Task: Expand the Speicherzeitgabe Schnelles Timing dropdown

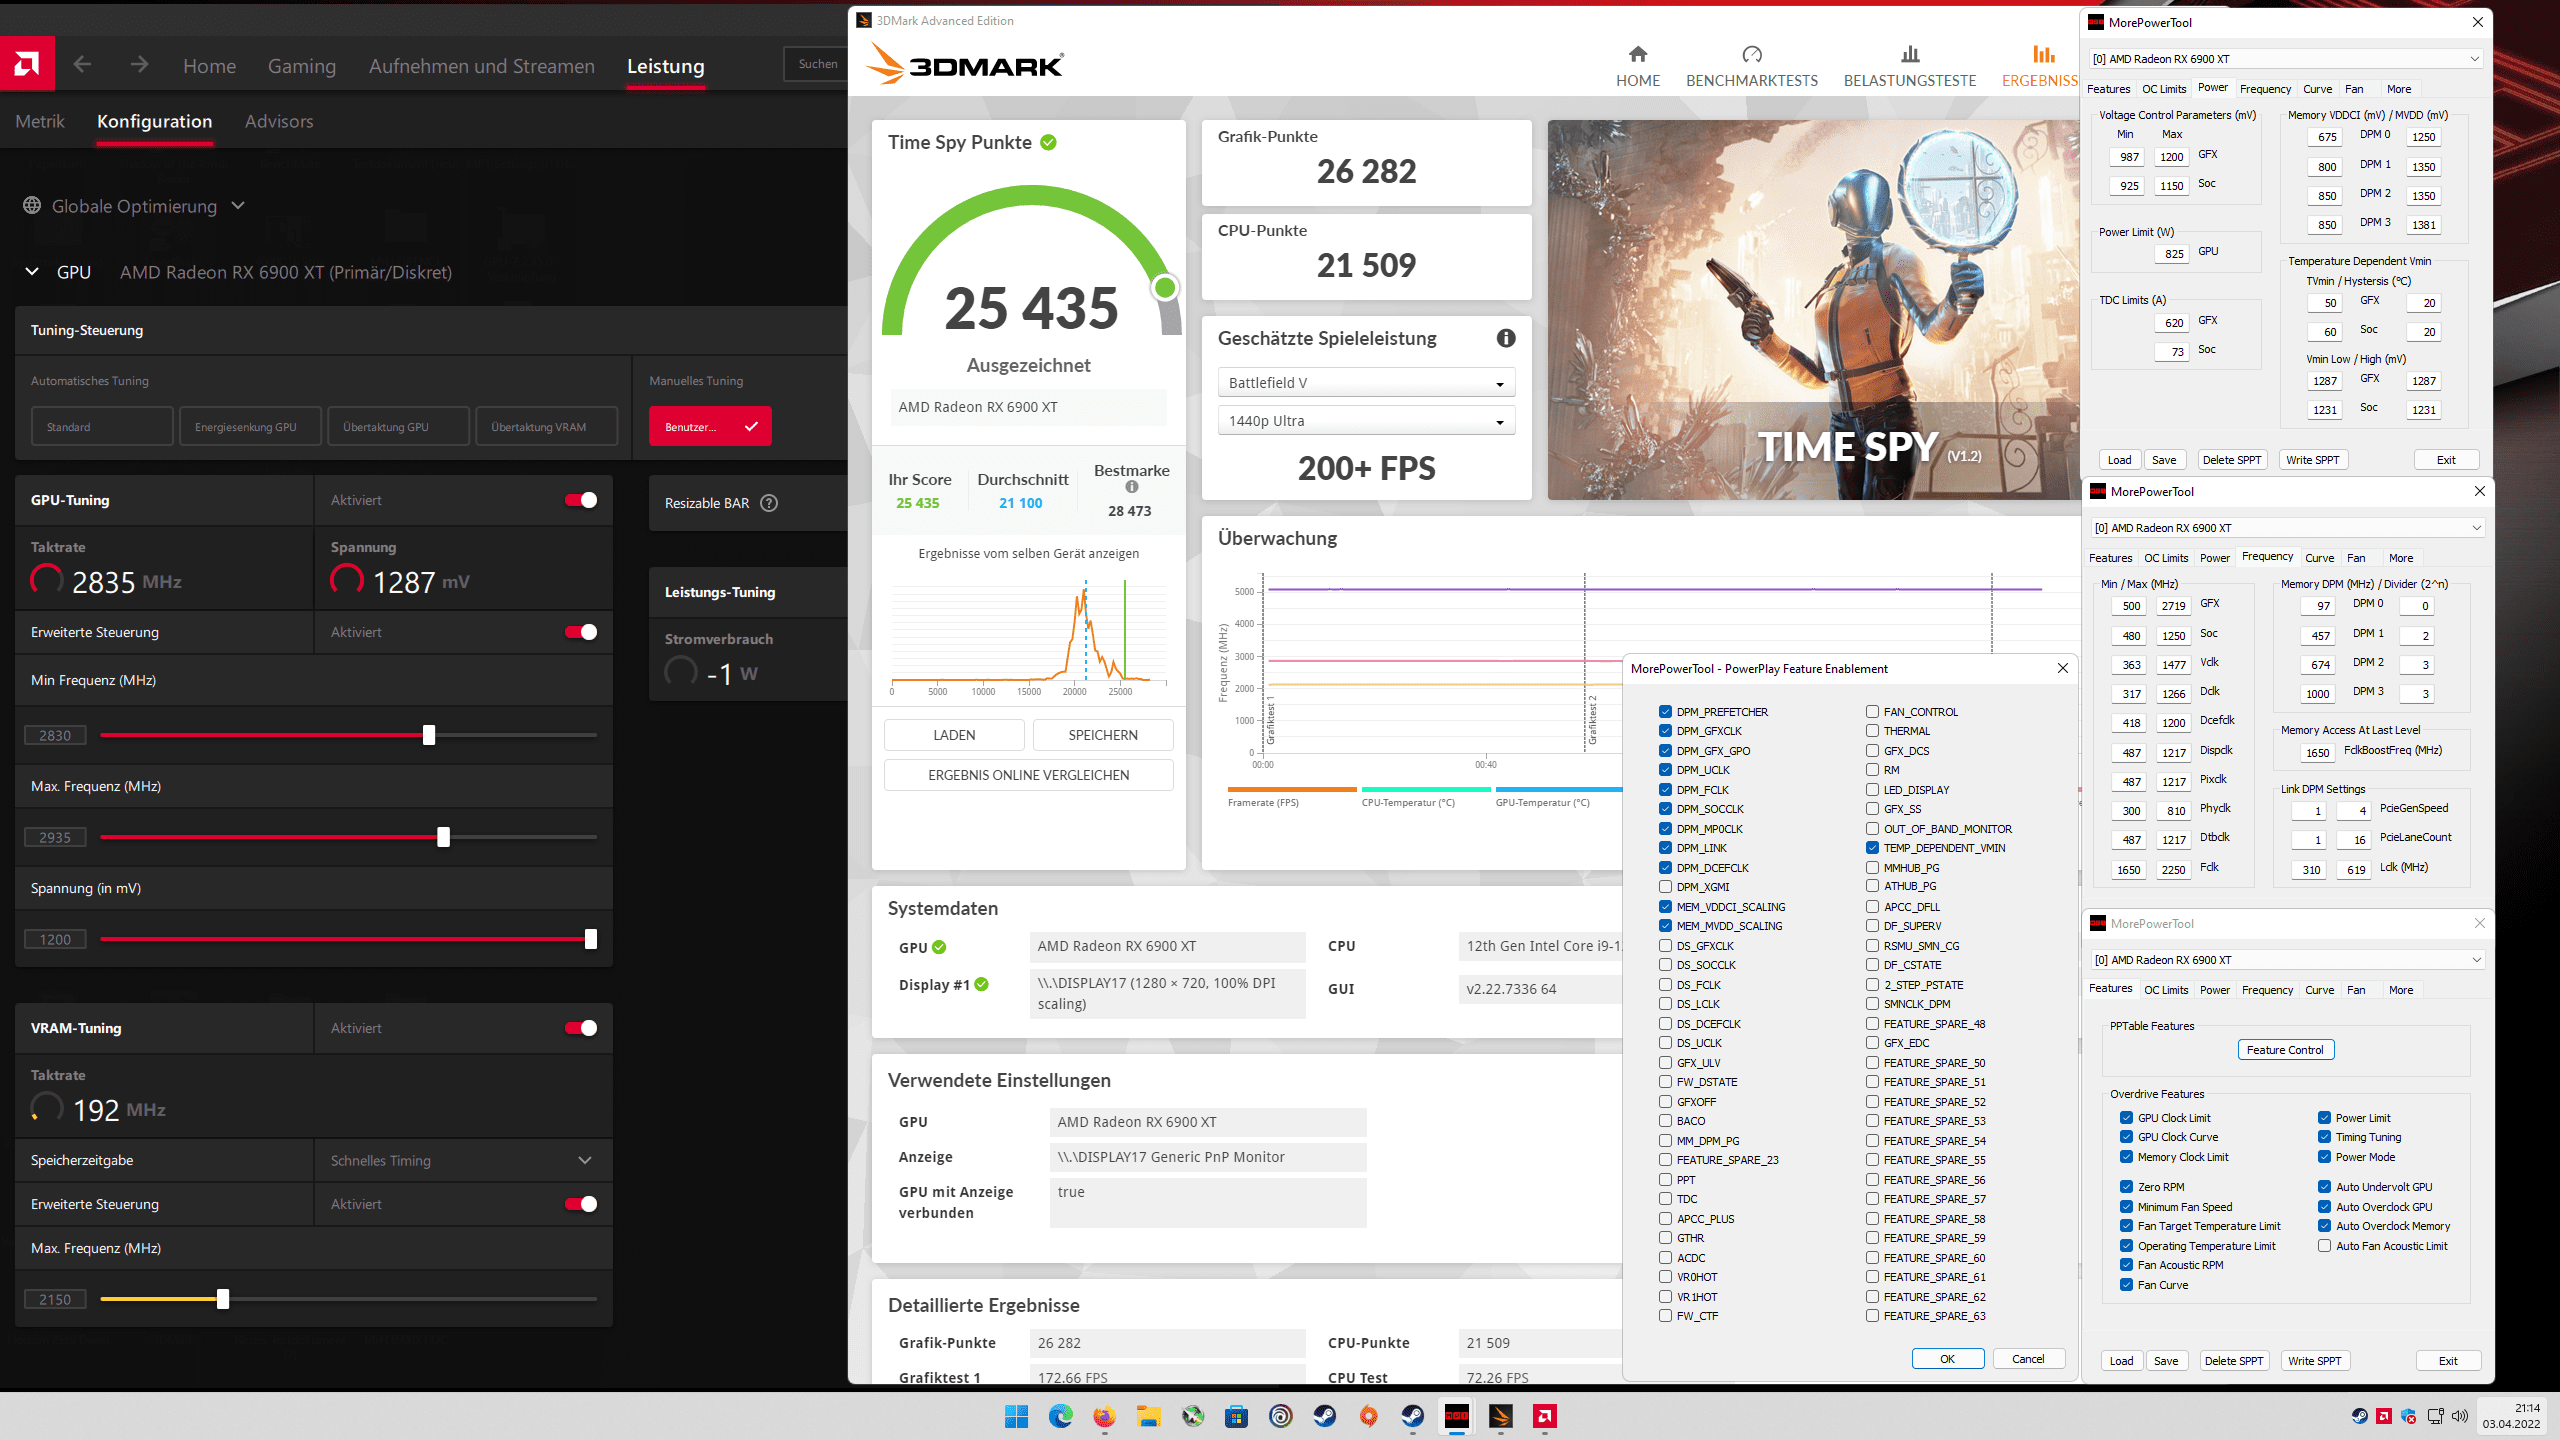Action: (x=585, y=1160)
